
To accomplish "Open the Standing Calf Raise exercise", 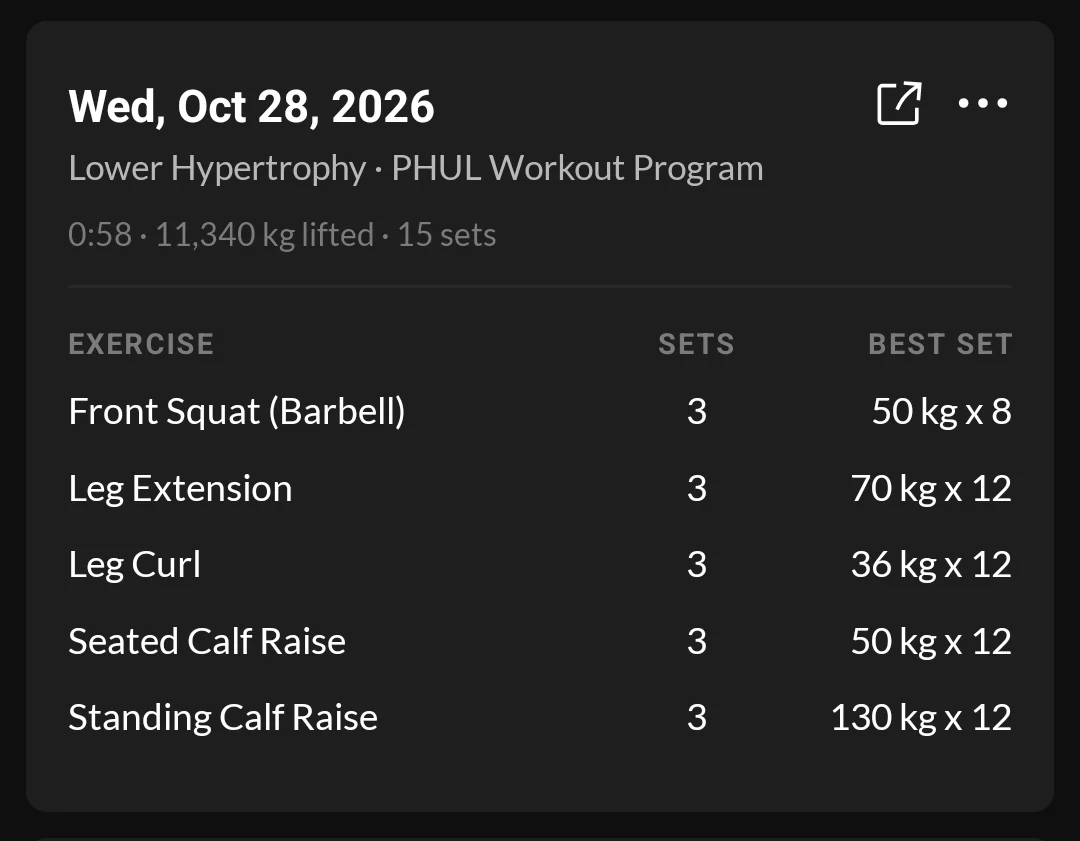I will click(223, 718).
